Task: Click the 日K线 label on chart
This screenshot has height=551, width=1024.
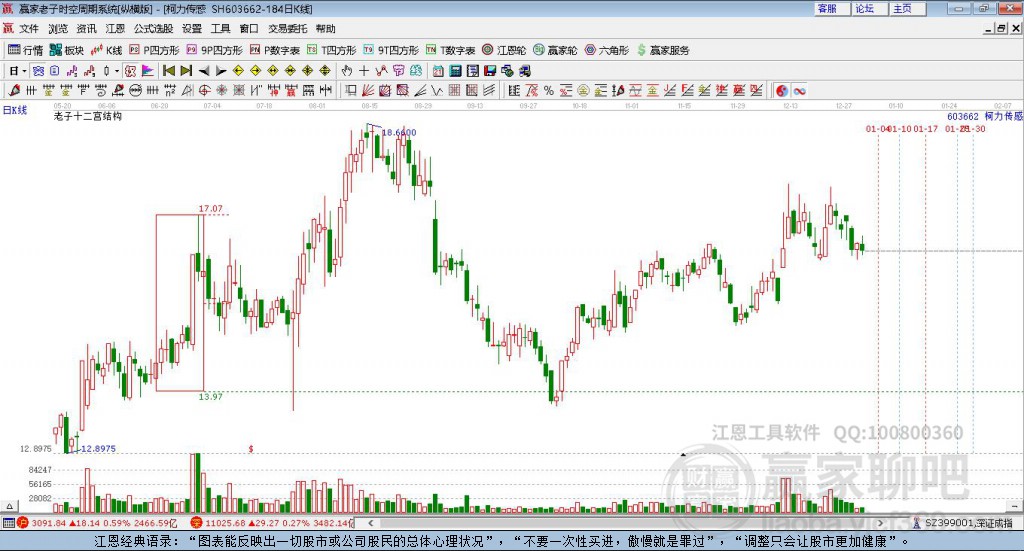Action: pos(15,110)
